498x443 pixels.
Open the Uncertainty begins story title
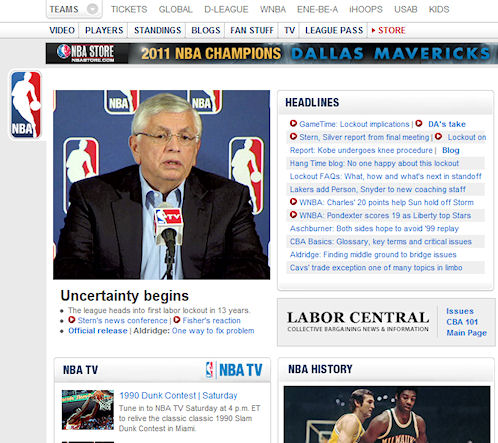click(x=125, y=296)
